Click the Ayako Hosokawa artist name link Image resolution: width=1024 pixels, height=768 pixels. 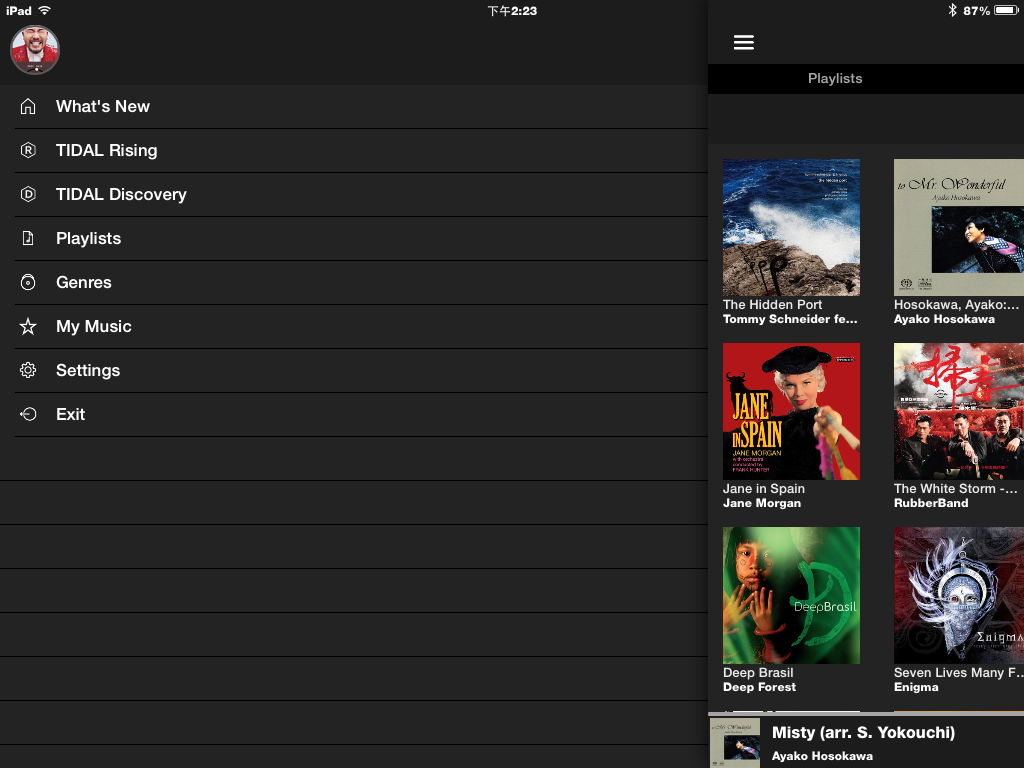pyautogui.click(x=944, y=319)
